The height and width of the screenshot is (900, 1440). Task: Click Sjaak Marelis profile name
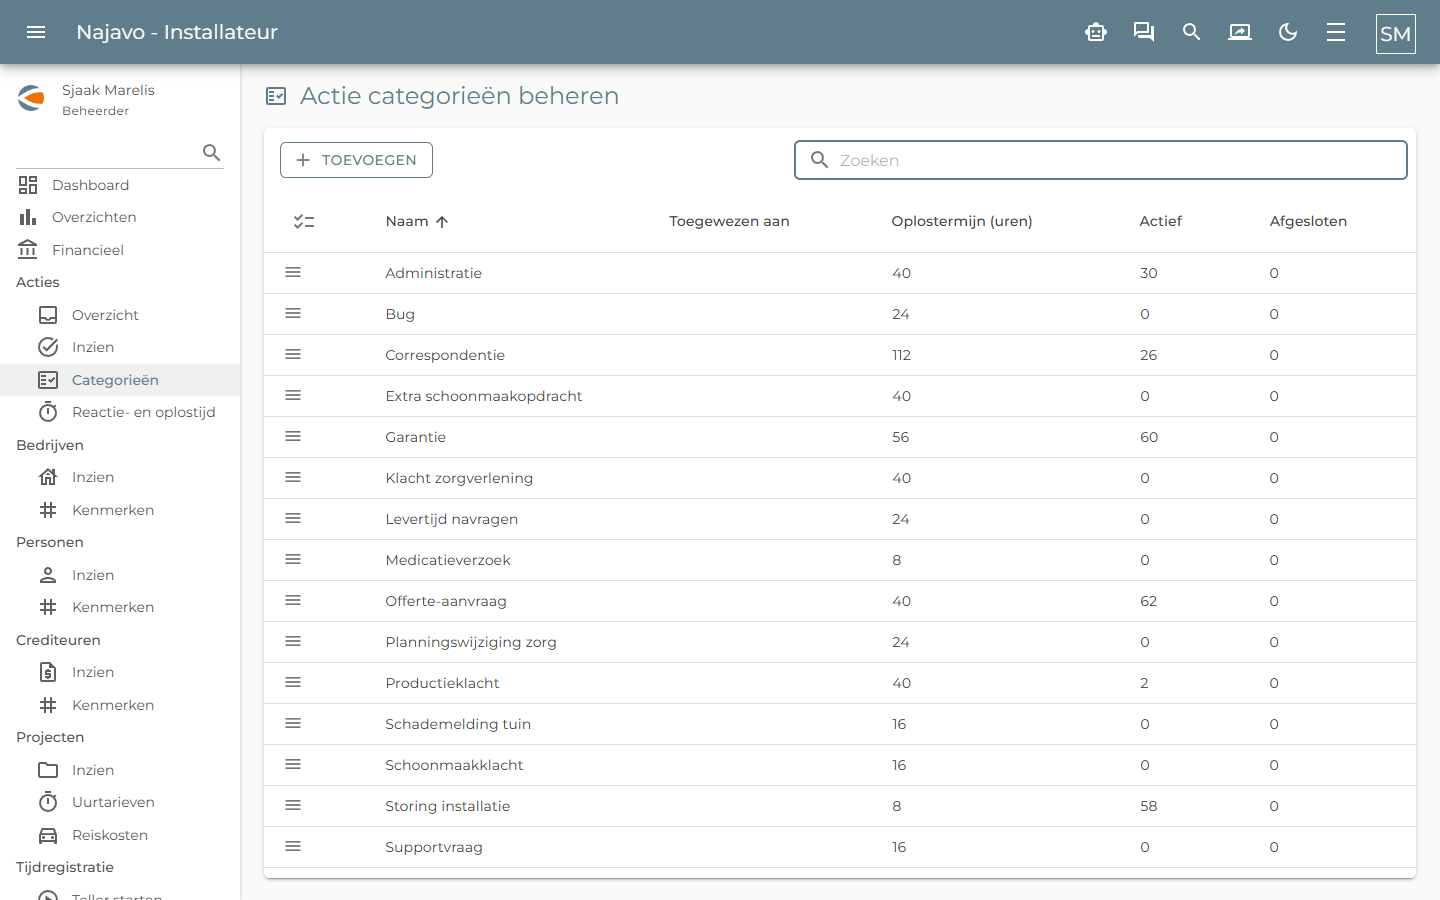[108, 90]
